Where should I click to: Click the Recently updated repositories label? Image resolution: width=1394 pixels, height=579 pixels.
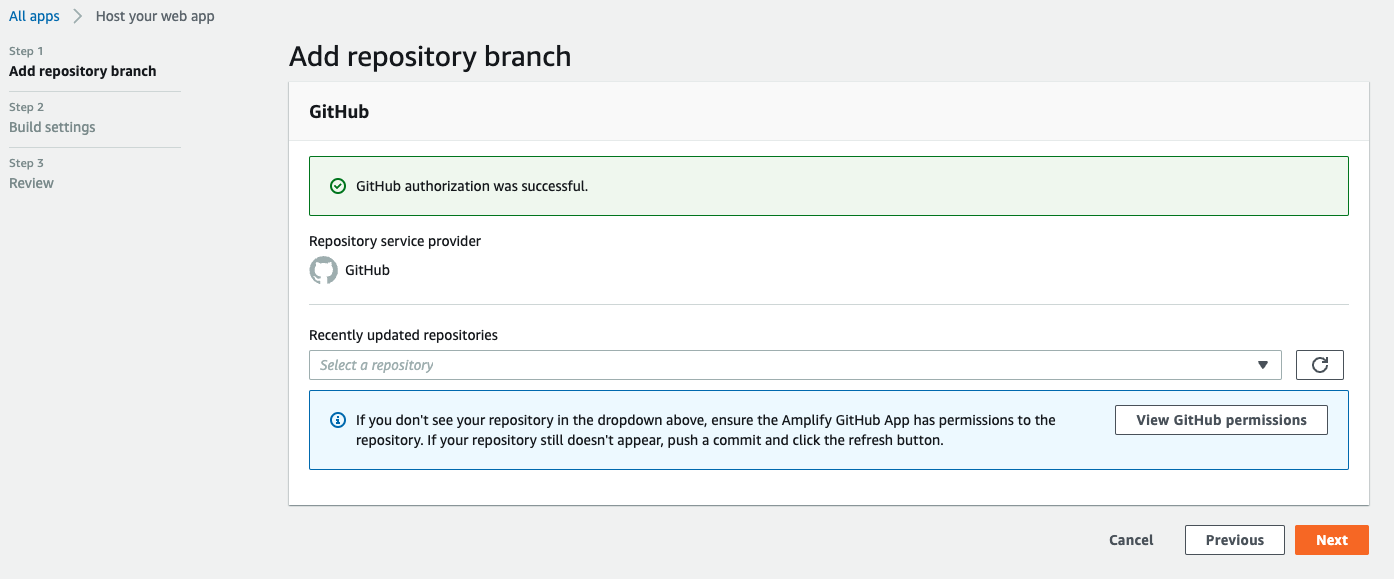403,335
